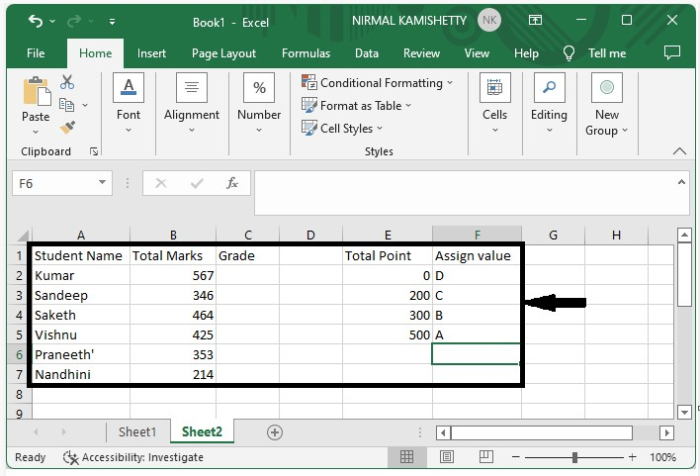Open the Cells group button
Image resolution: width=700 pixels, height=476 pixels.
(x=495, y=103)
